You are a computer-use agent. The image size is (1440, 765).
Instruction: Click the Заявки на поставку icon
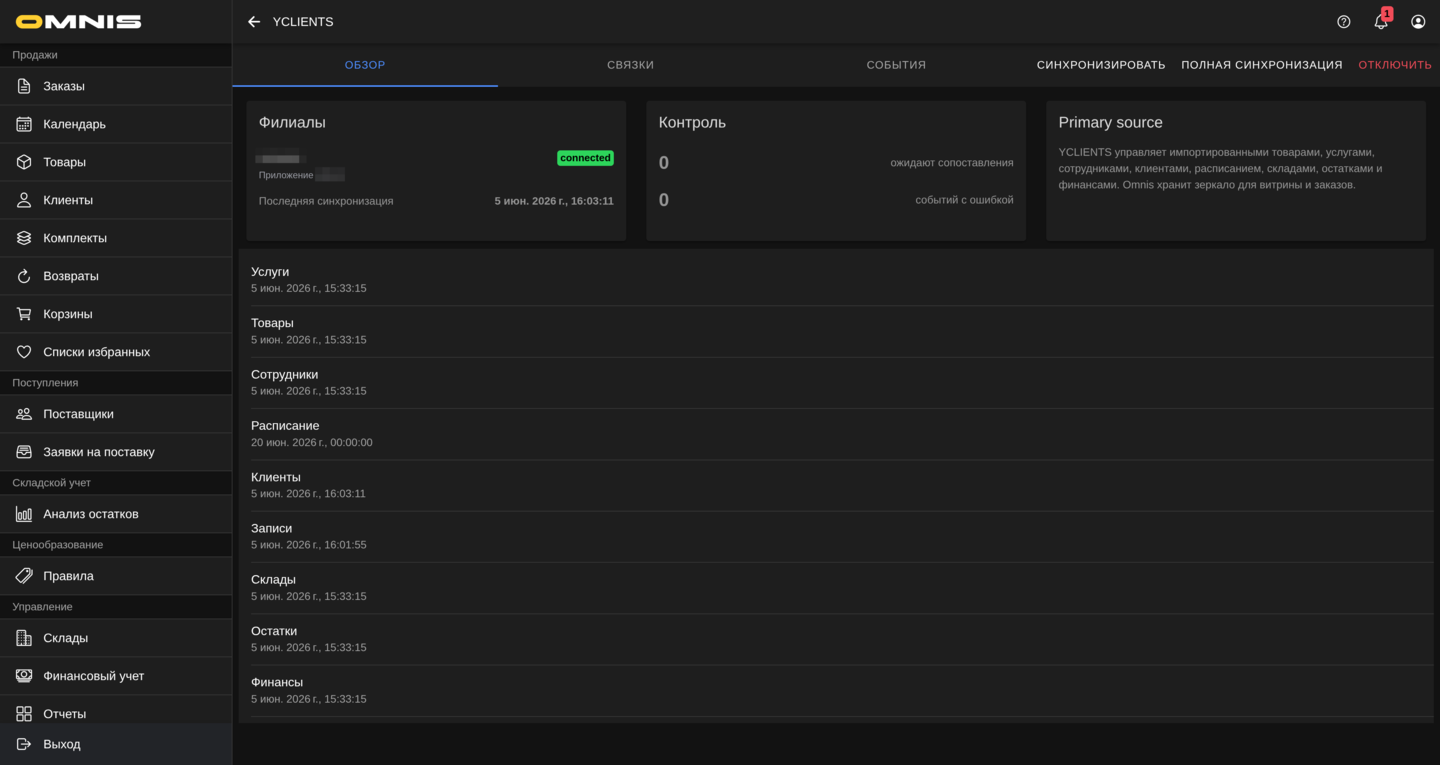tap(24, 452)
